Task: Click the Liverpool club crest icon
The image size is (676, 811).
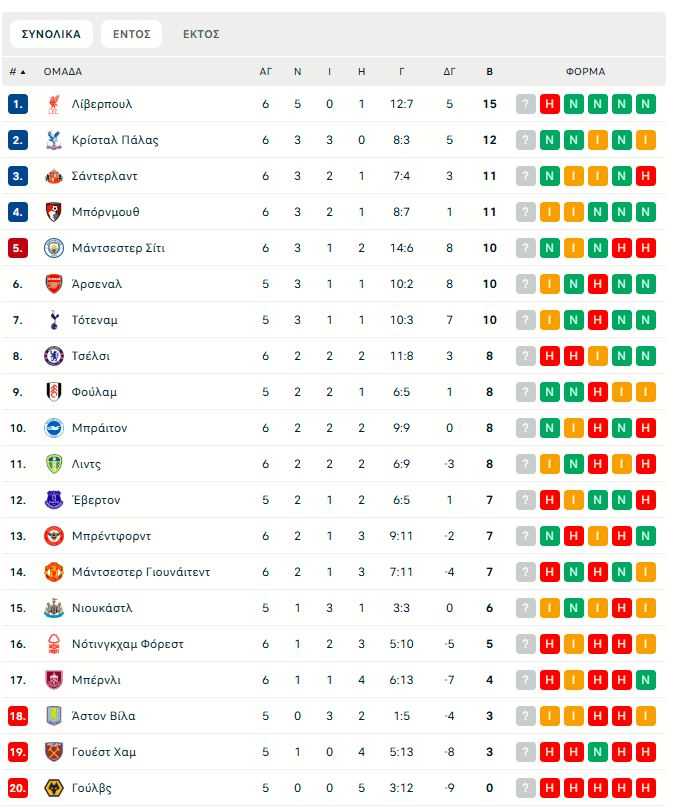Action: click(54, 104)
